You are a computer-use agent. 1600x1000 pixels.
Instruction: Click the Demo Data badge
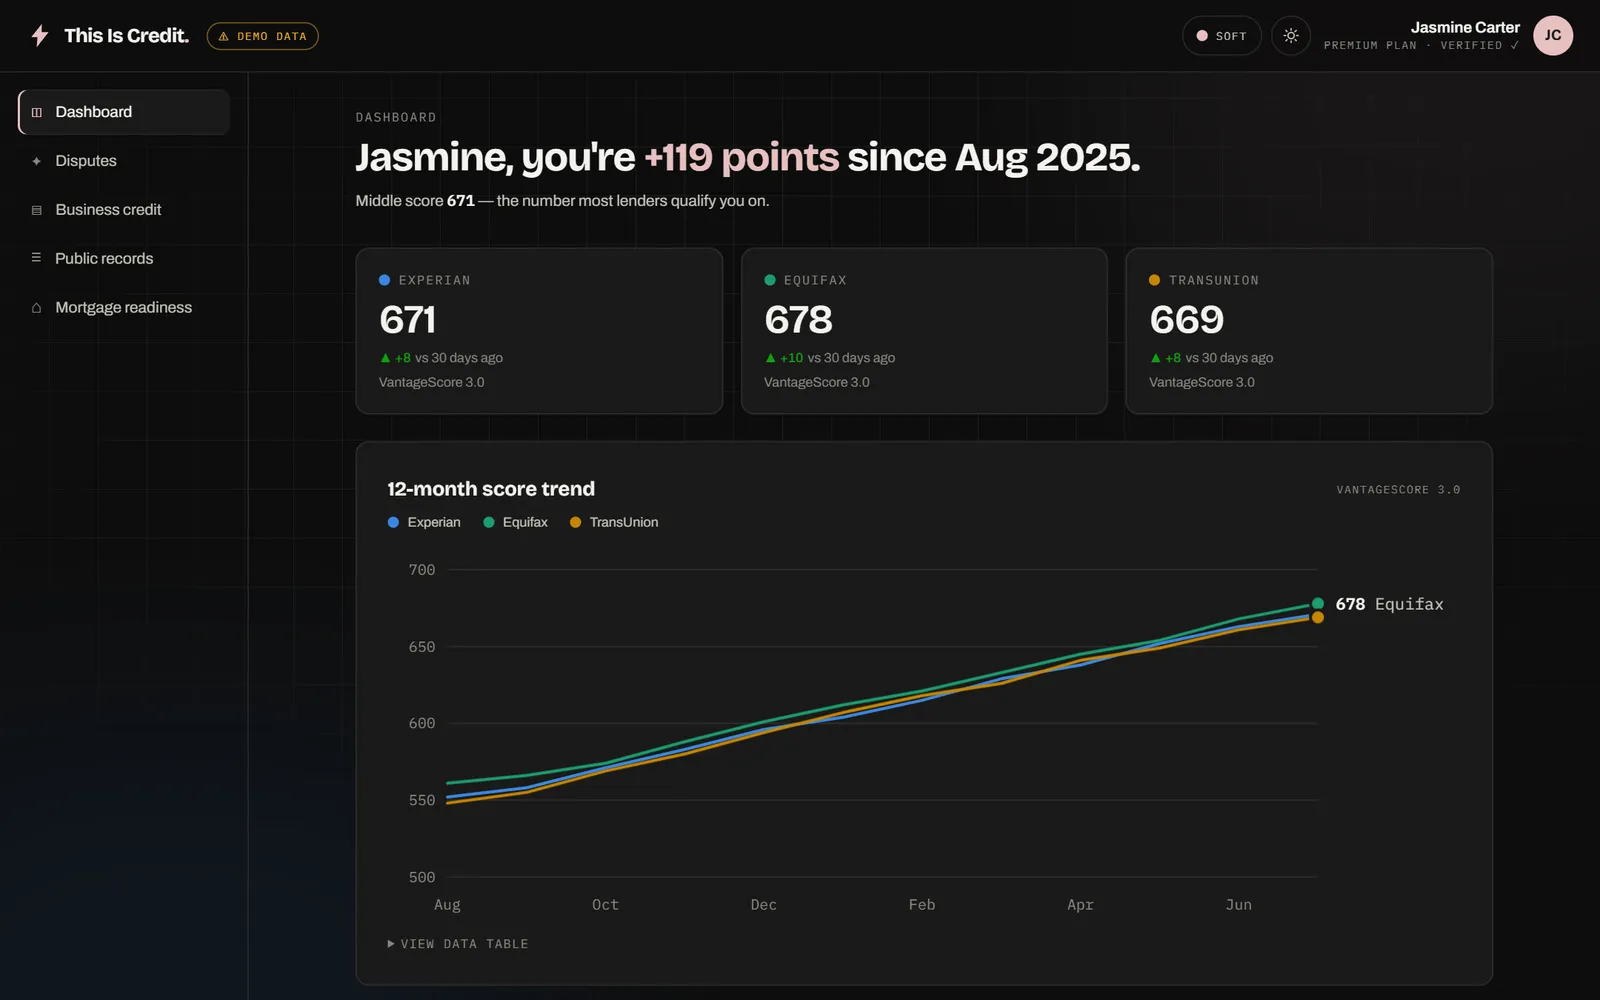tap(263, 36)
